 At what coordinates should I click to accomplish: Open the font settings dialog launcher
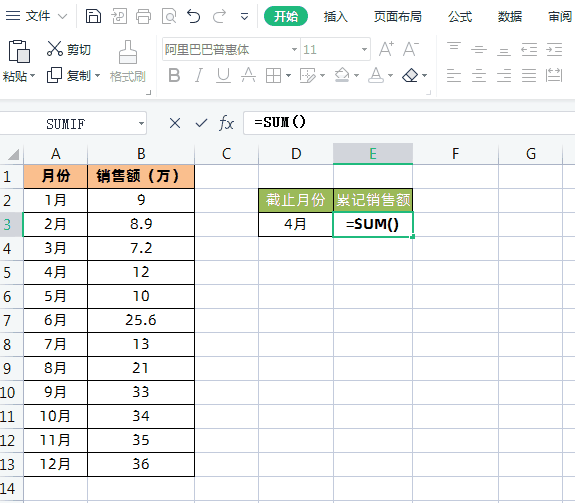(428, 92)
